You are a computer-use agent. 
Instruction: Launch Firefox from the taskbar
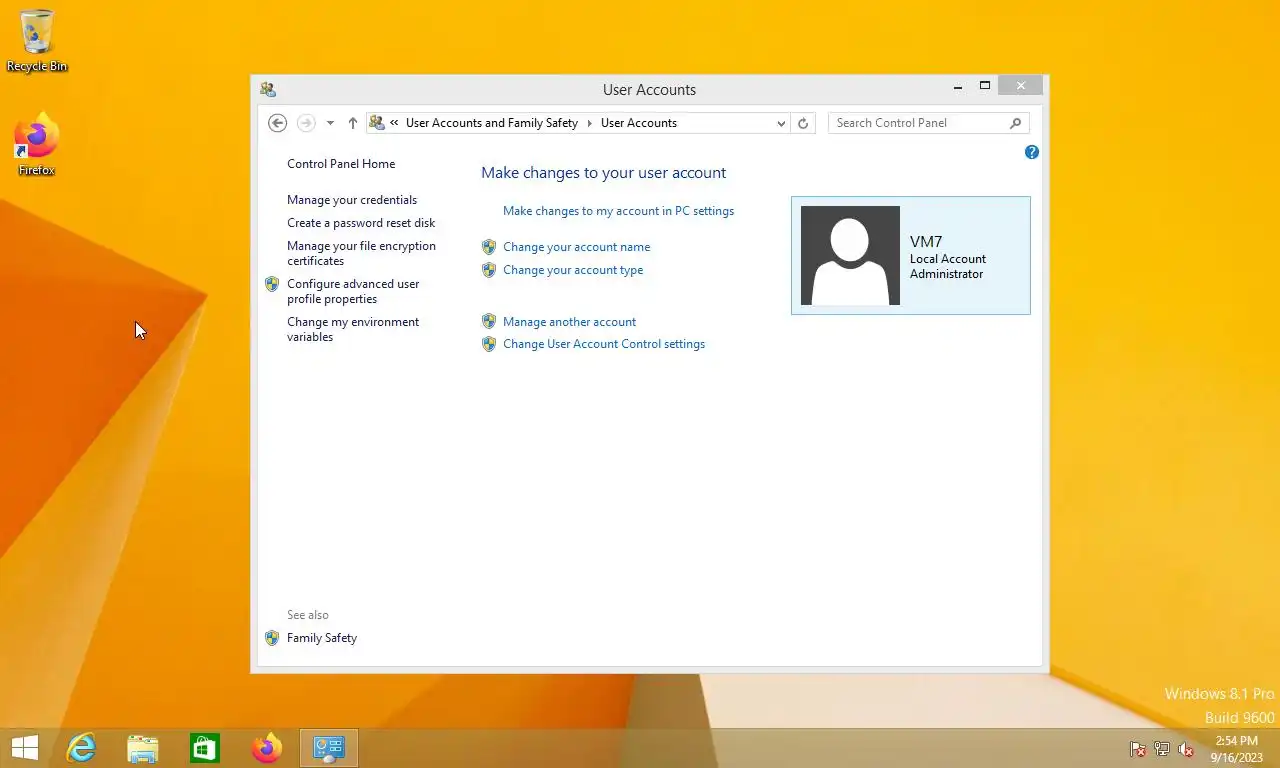coord(267,748)
